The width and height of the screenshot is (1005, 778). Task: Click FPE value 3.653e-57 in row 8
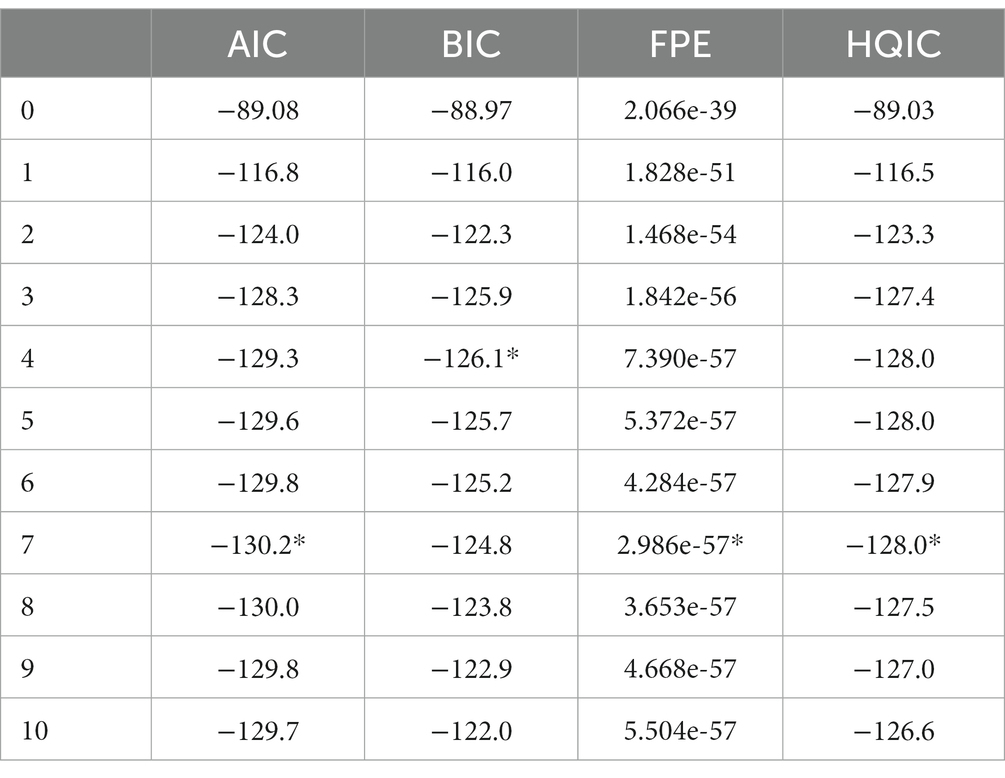680,607
